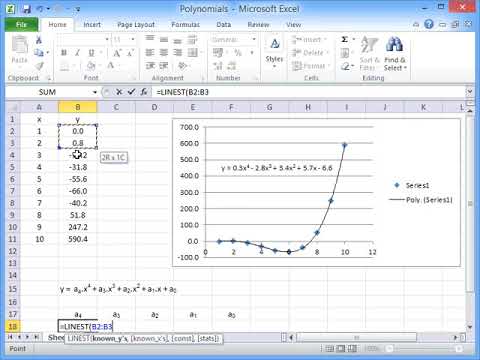Click the Borders icon in Font group
Viewport: 480px width, 360px height.
click(x=65, y=66)
